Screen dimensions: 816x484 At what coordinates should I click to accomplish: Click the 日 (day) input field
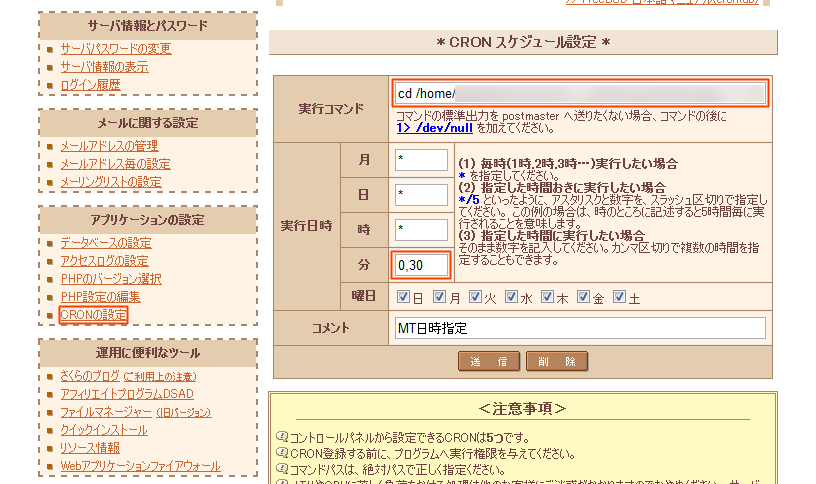click(421, 195)
